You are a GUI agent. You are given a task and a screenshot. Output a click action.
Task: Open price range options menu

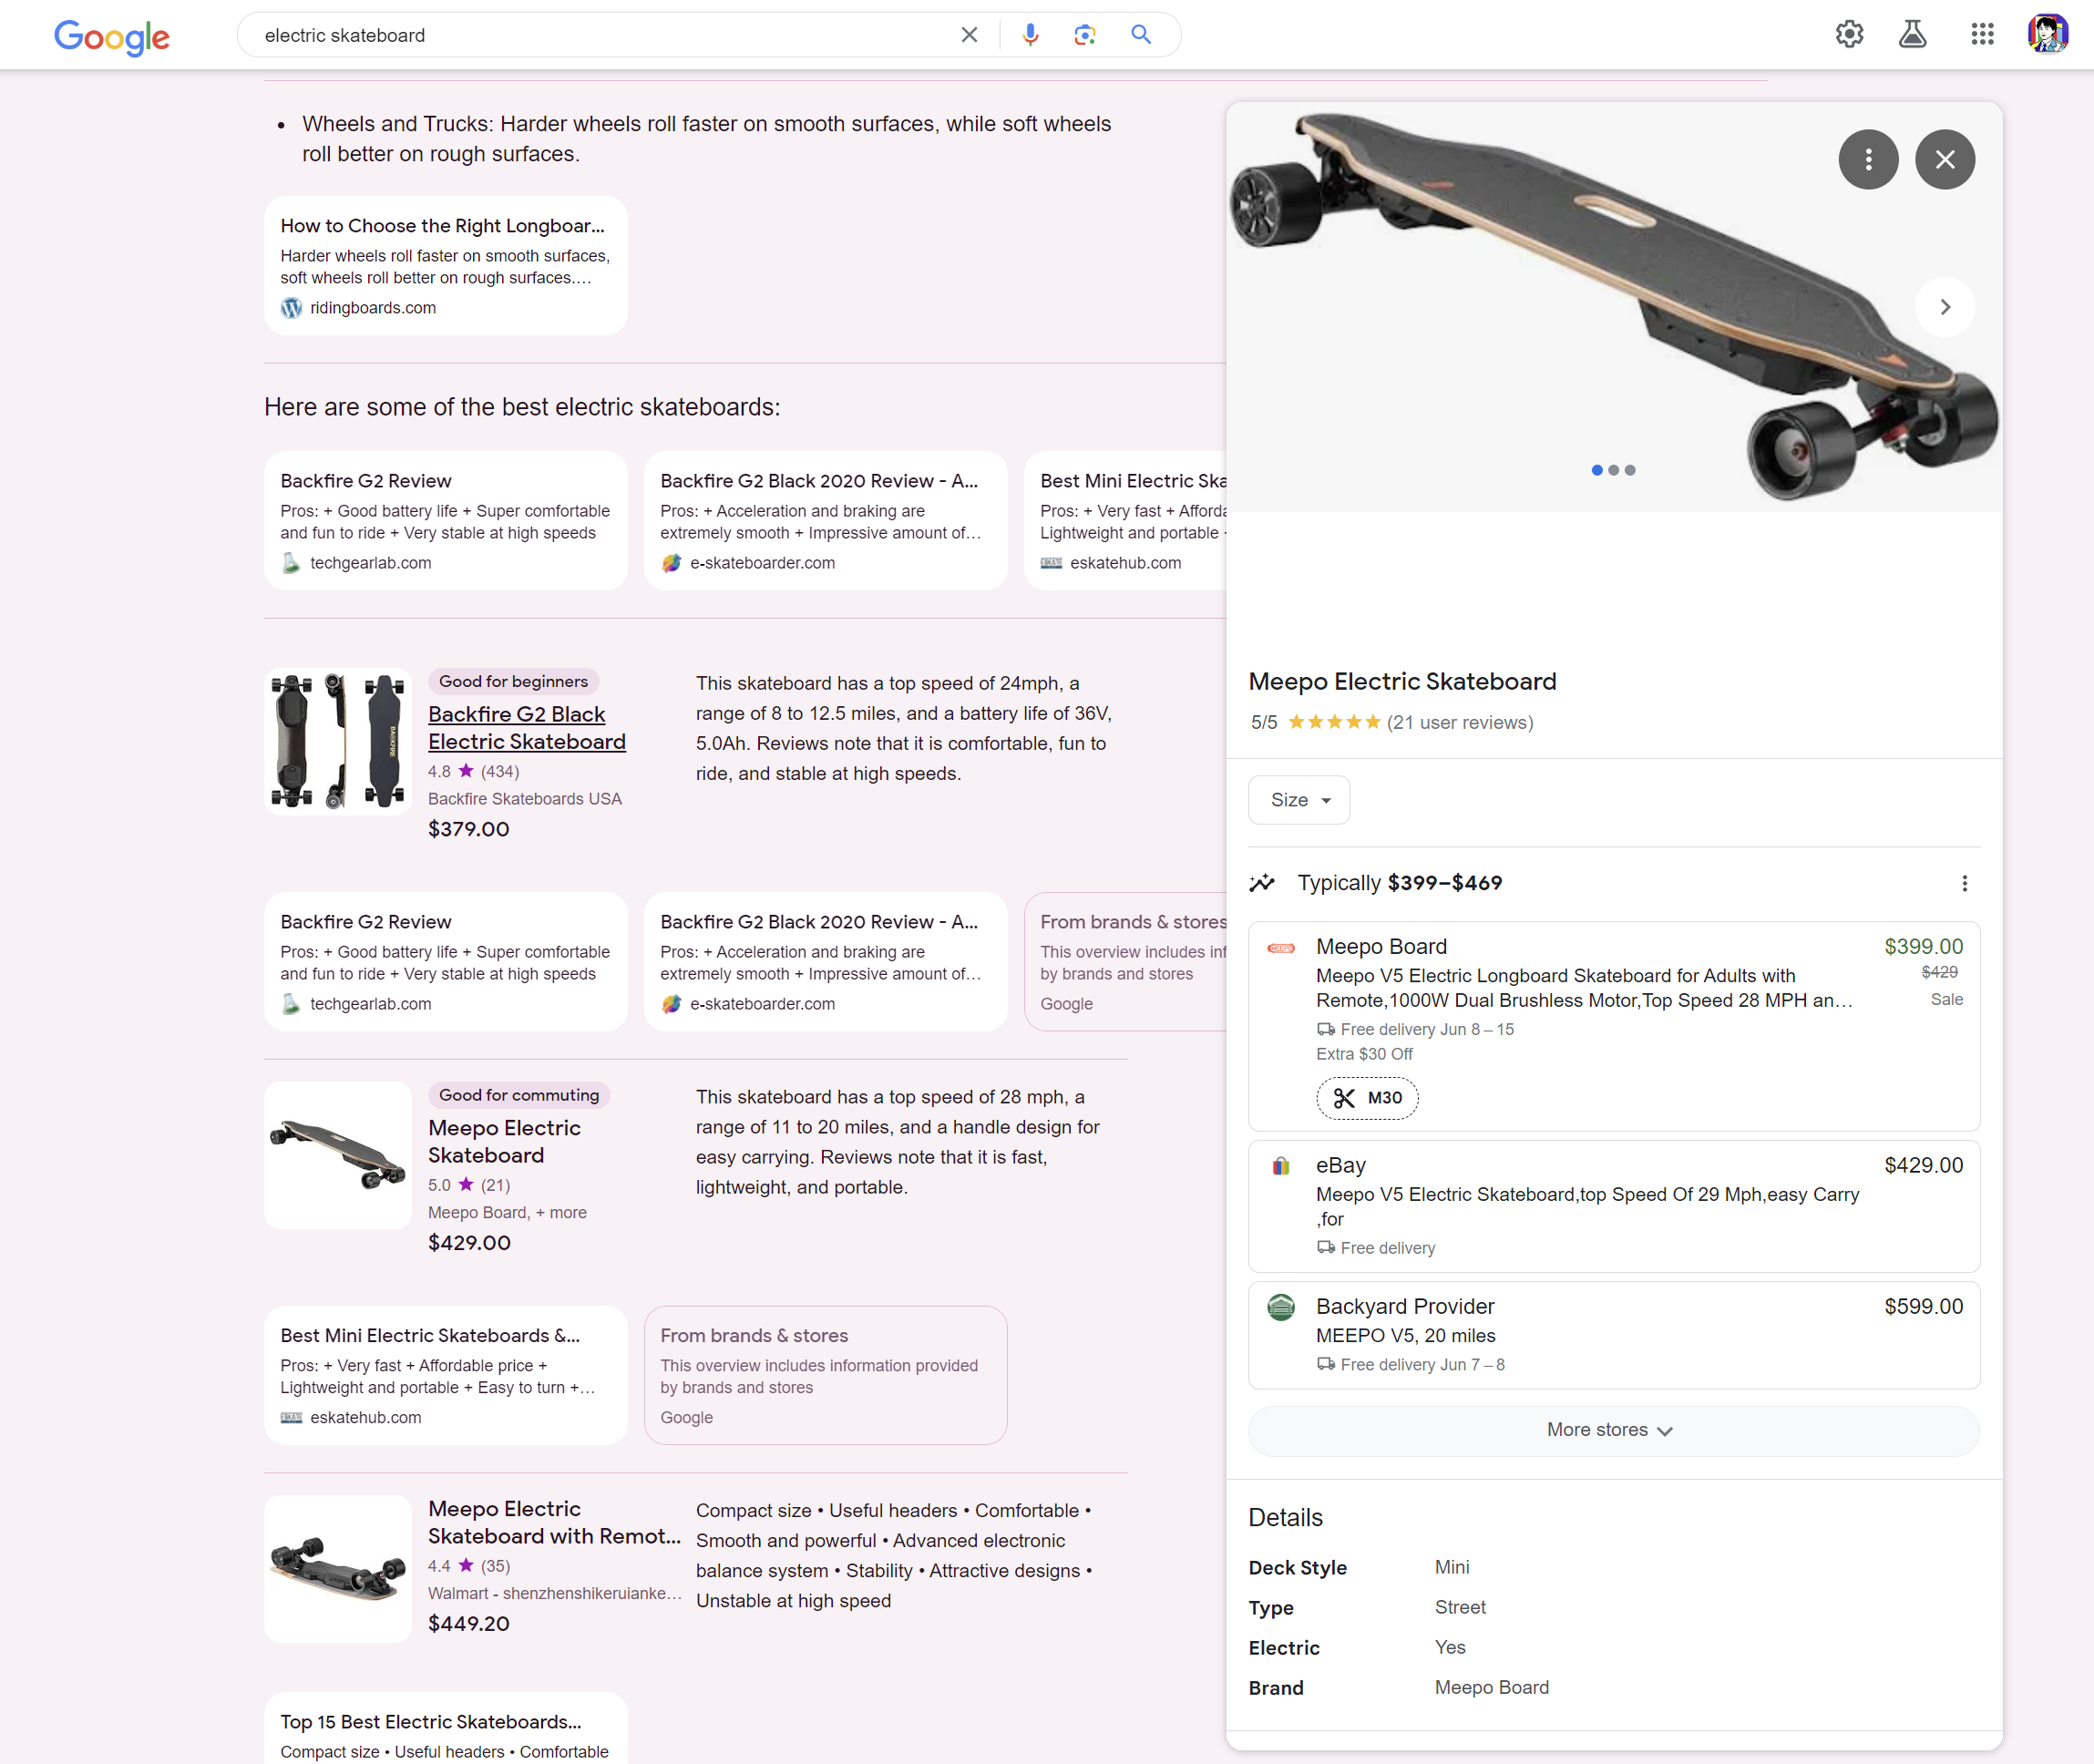point(1964,883)
